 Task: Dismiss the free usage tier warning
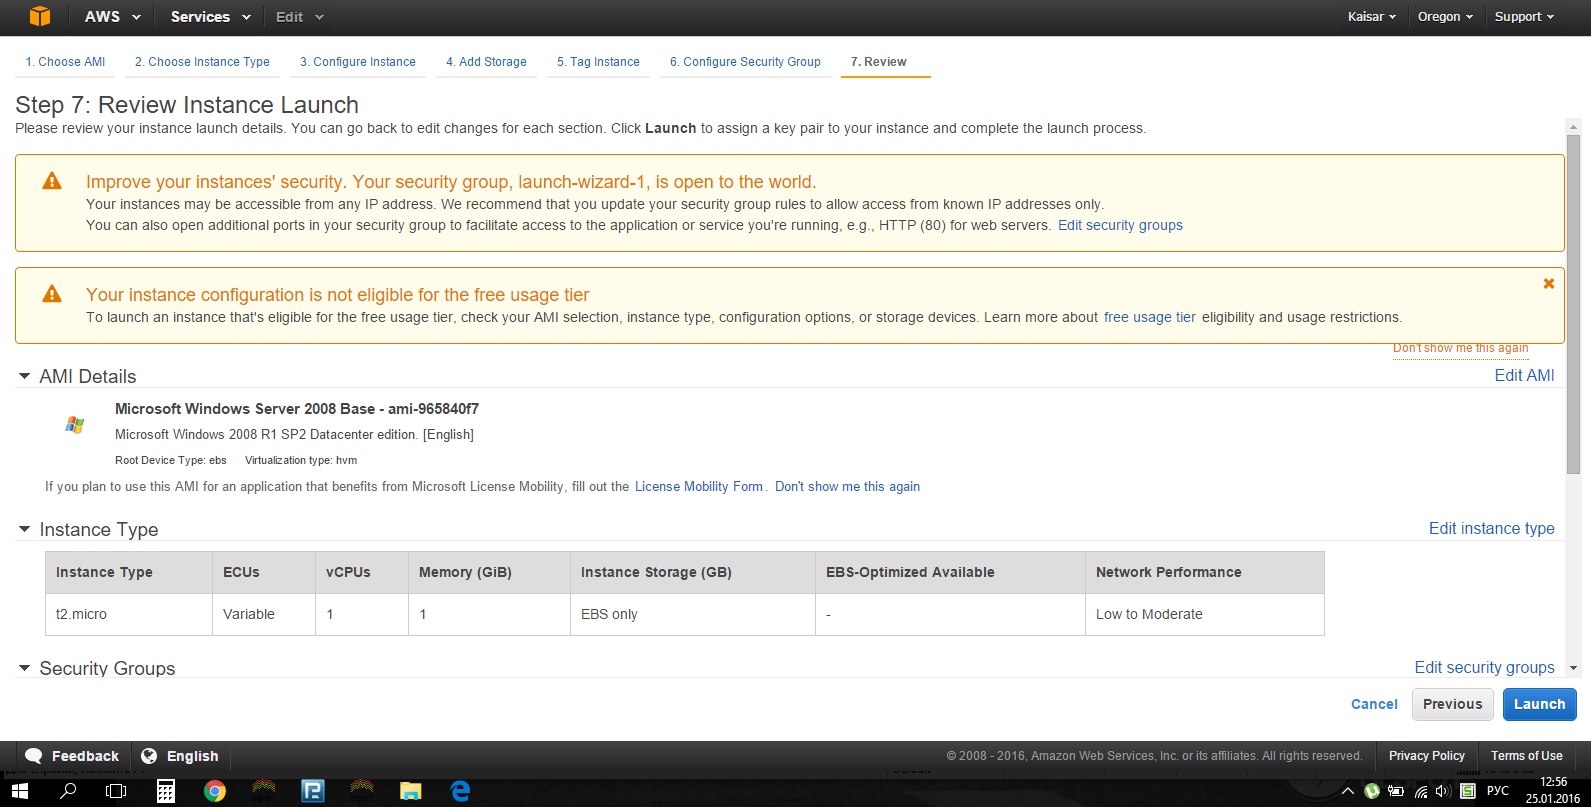pyautogui.click(x=1548, y=284)
